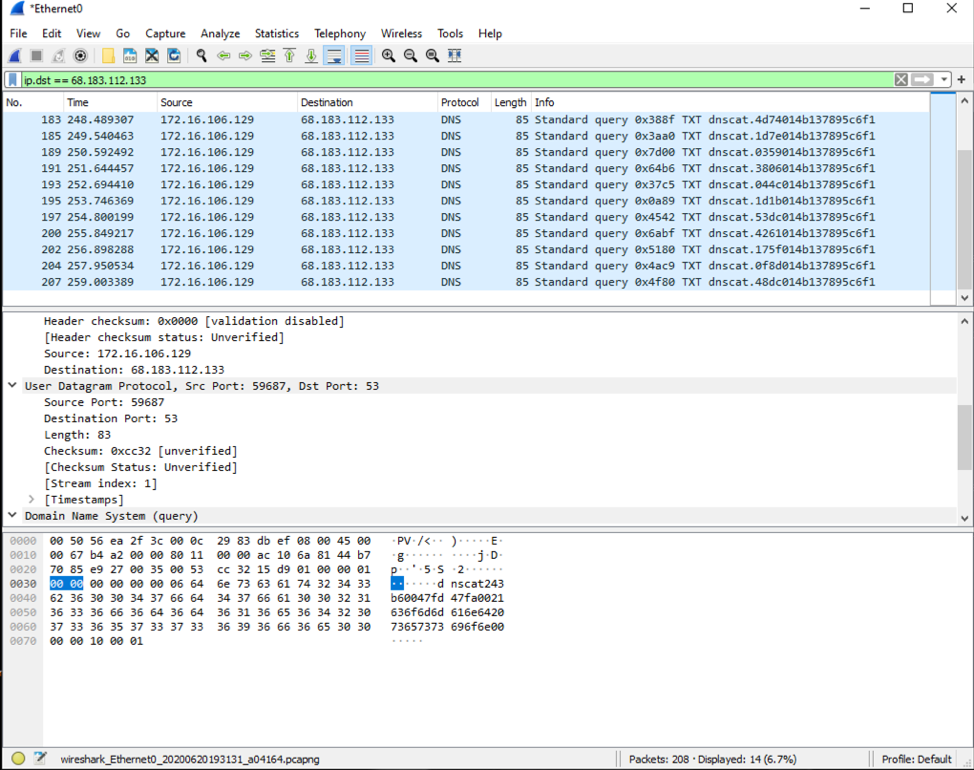This screenshot has height=770, width=974.
Task: Open the Help menu
Action: pyautogui.click(x=490, y=34)
